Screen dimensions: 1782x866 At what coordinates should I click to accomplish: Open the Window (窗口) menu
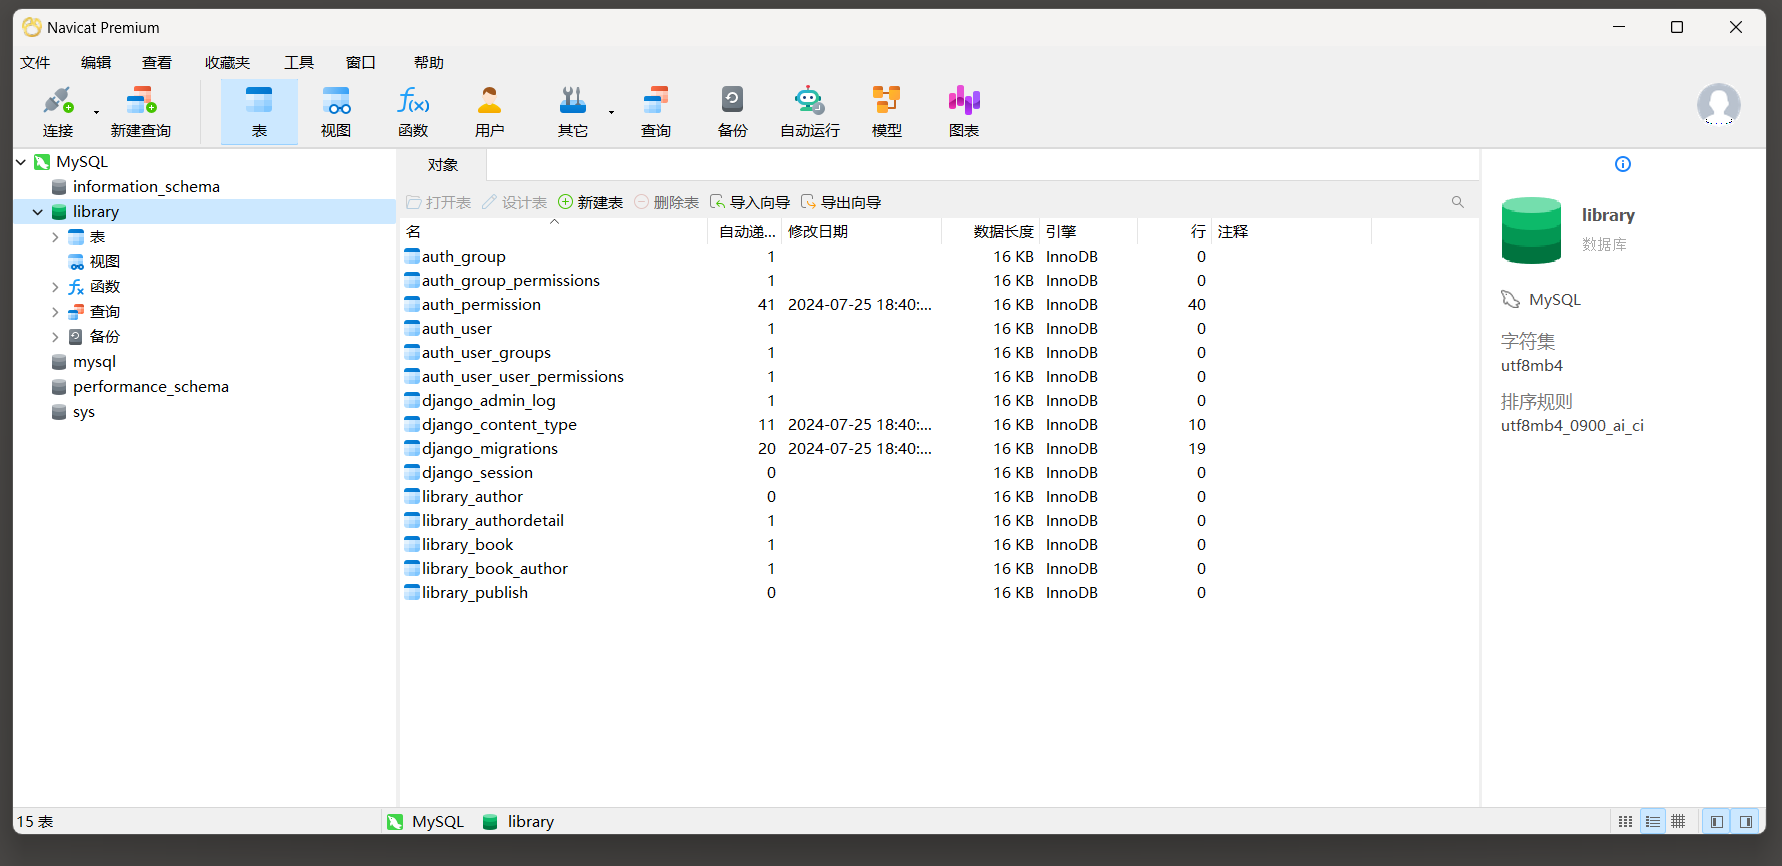pos(361,62)
